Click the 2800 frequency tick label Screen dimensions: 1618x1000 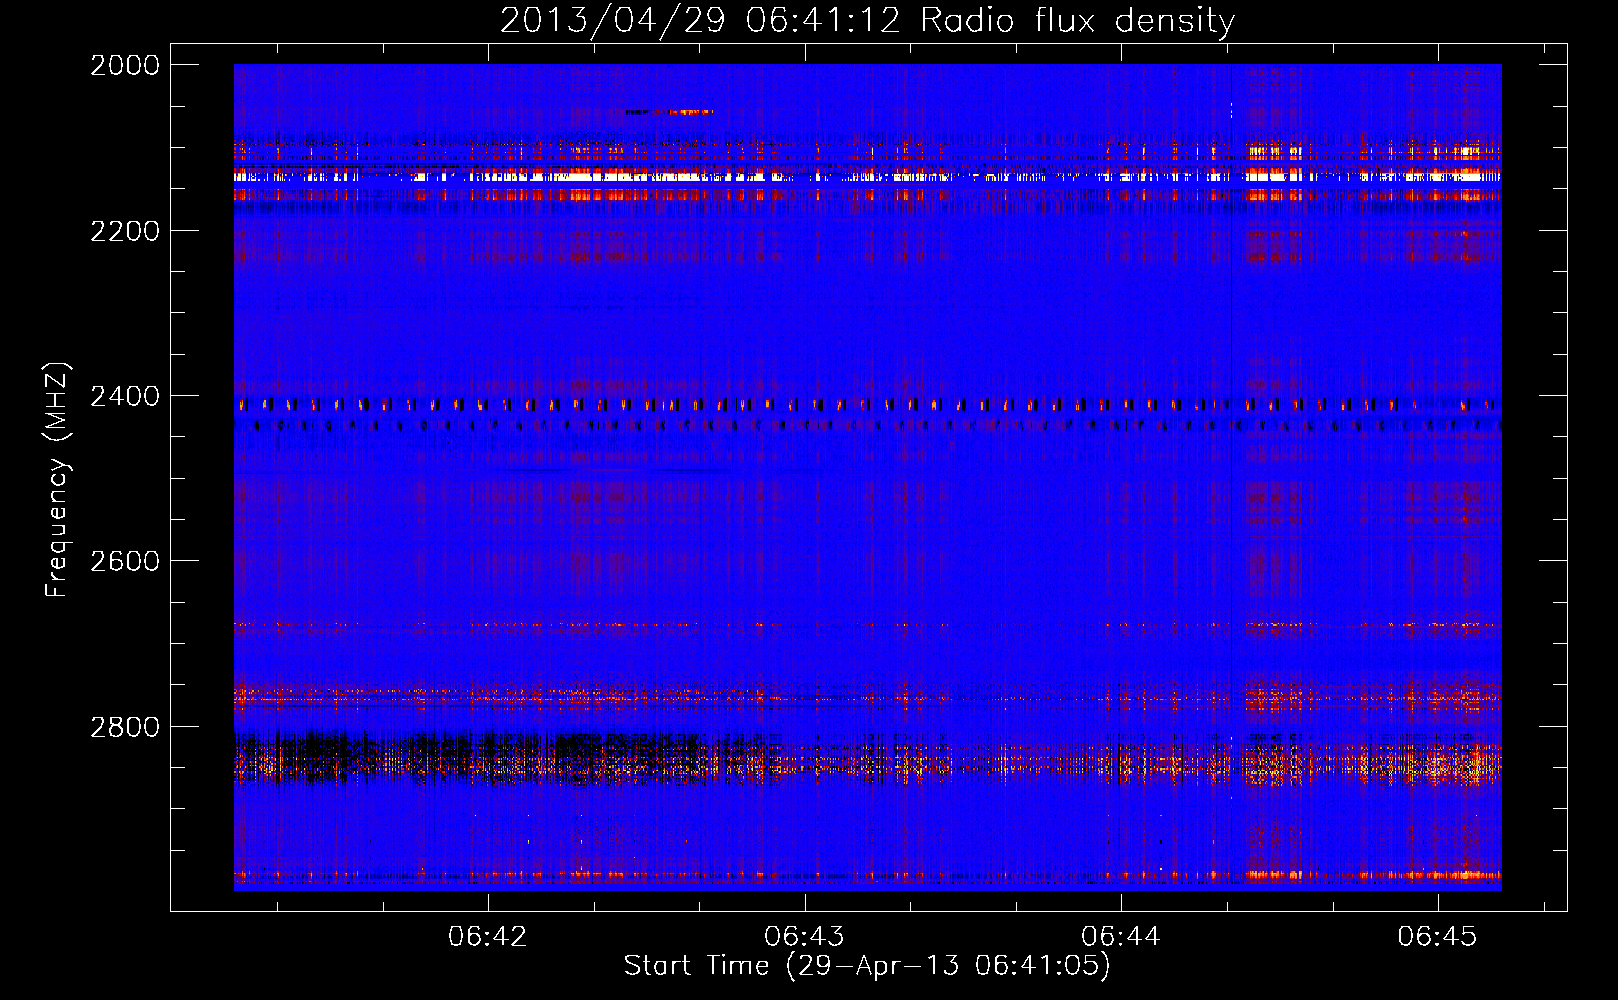pyautogui.click(x=125, y=727)
